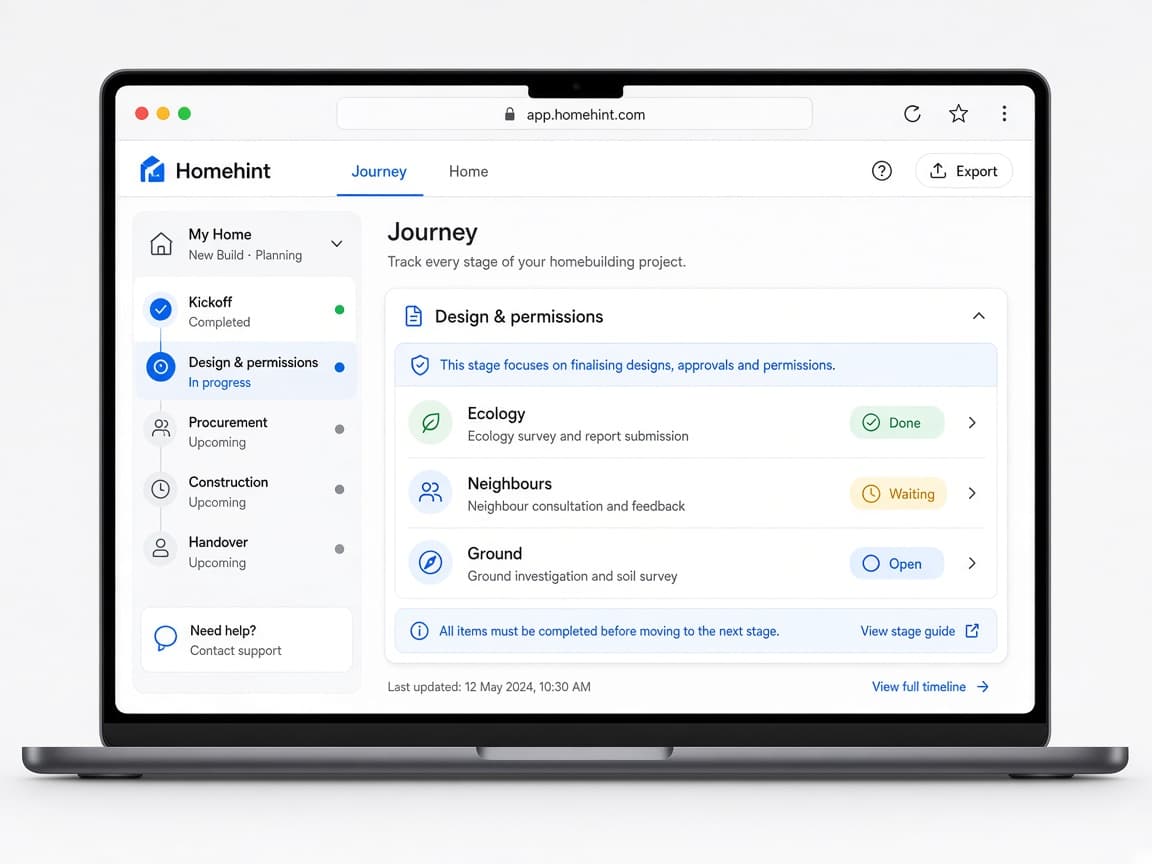Open the Handover stage person icon
This screenshot has height=864, width=1152.
(x=161, y=548)
